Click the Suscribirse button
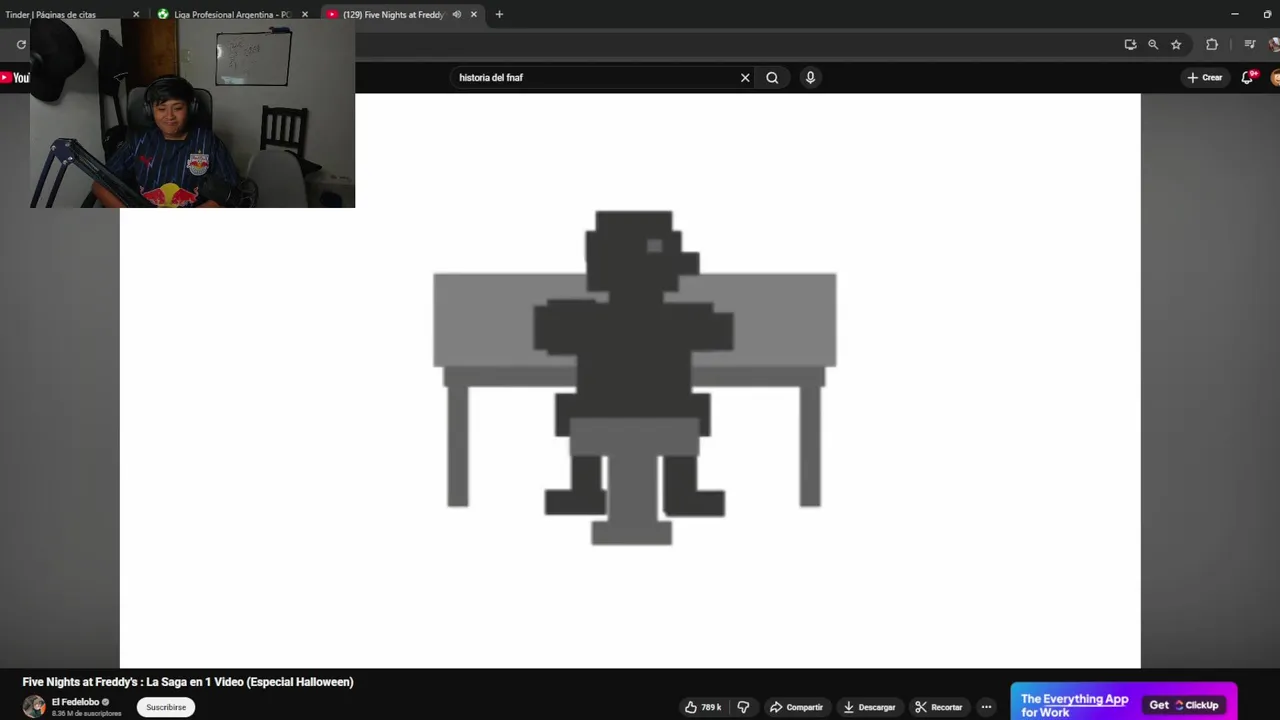 [166, 707]
